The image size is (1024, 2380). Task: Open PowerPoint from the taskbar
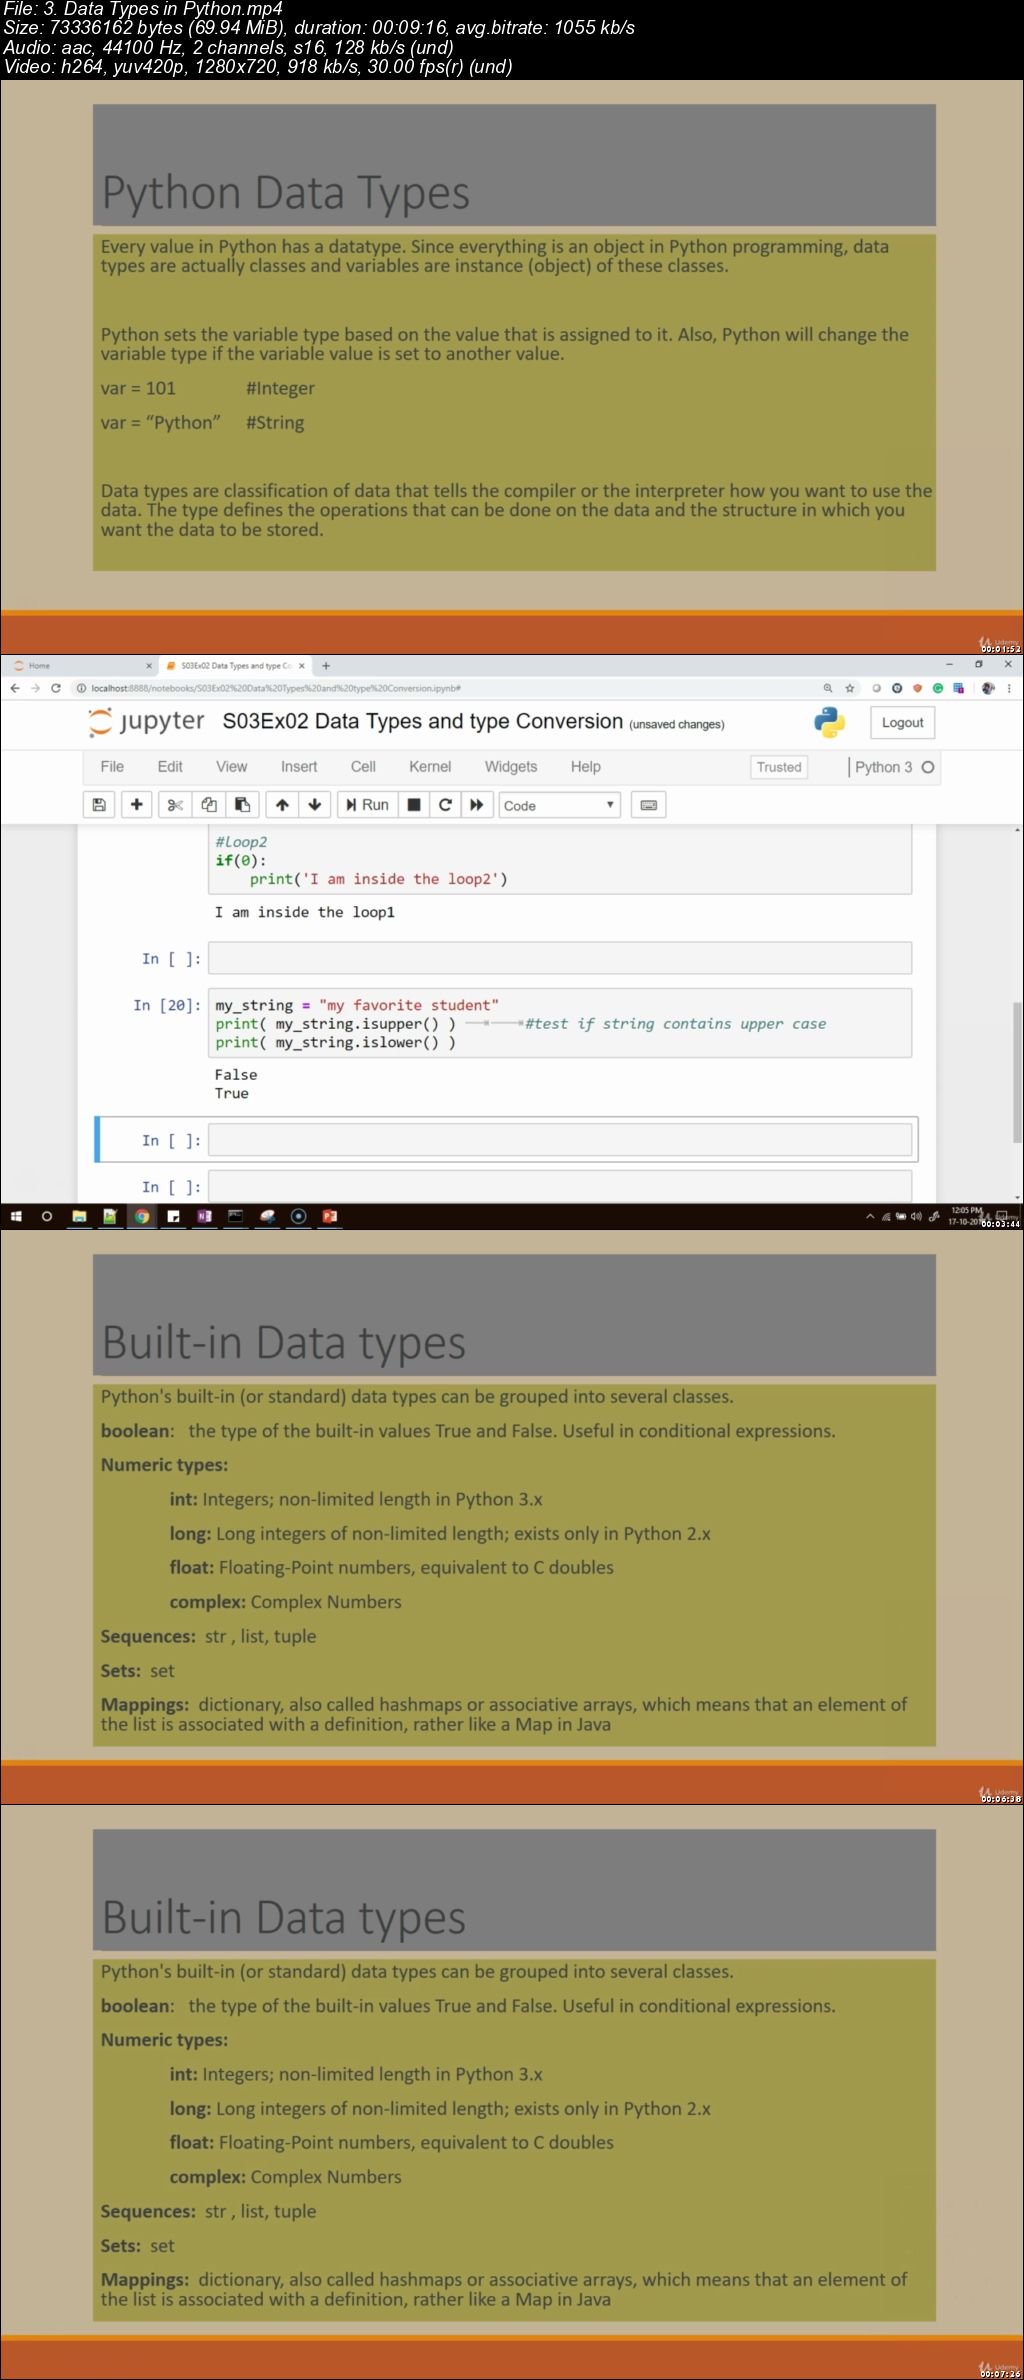(329, 1216)
